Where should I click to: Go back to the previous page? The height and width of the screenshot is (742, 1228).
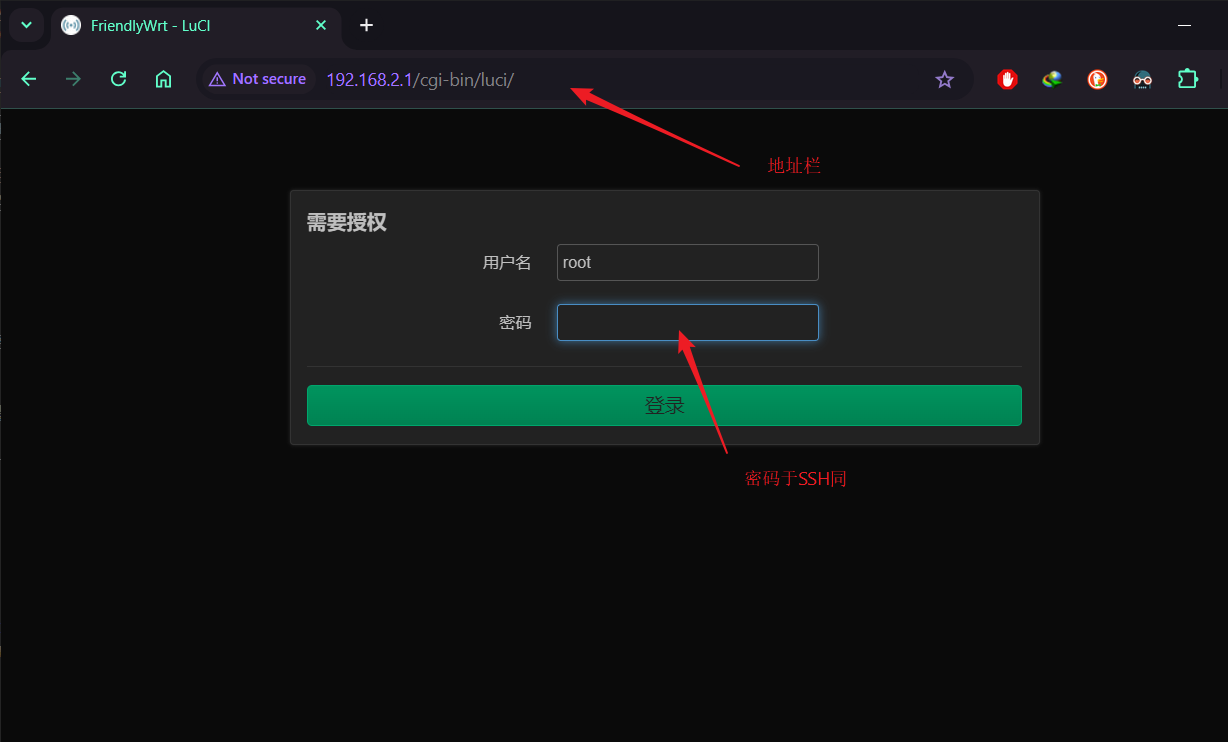coord(28,79)
